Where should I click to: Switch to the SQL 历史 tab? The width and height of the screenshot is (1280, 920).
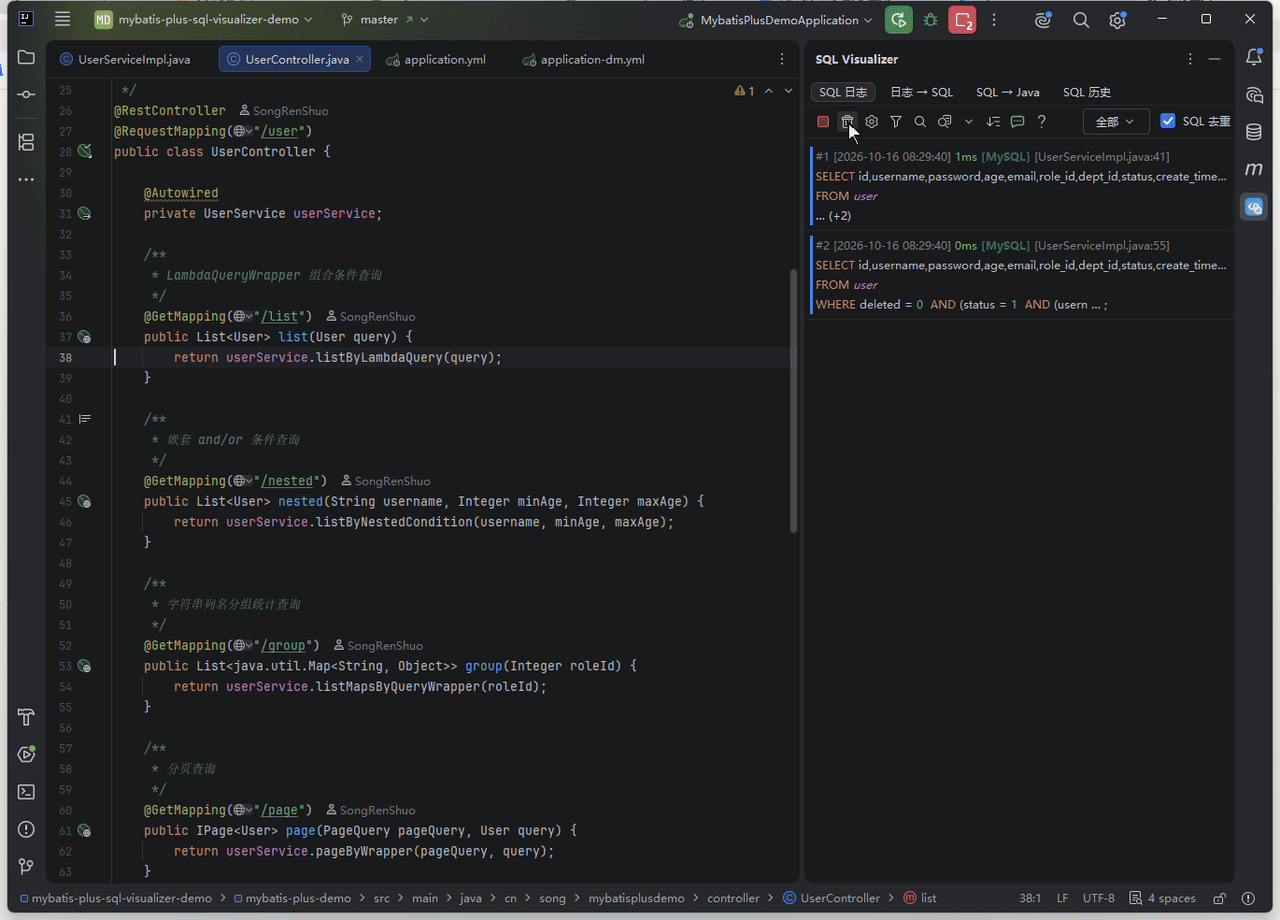click(1087, 92)
